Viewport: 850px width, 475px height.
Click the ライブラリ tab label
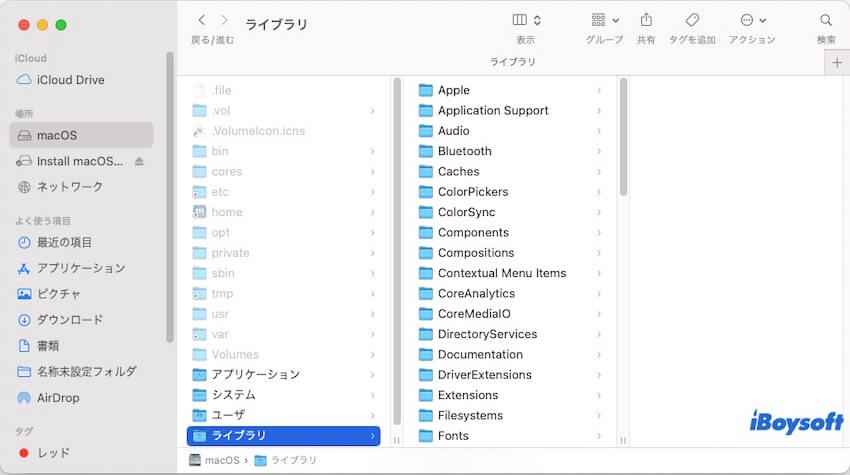coord(512,62)
